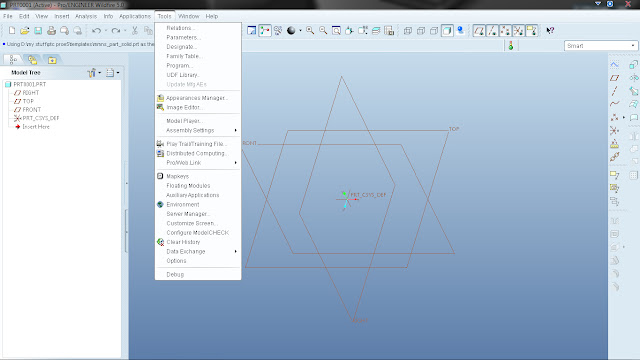Click the Print icon in toolbar

pos(51,31)
